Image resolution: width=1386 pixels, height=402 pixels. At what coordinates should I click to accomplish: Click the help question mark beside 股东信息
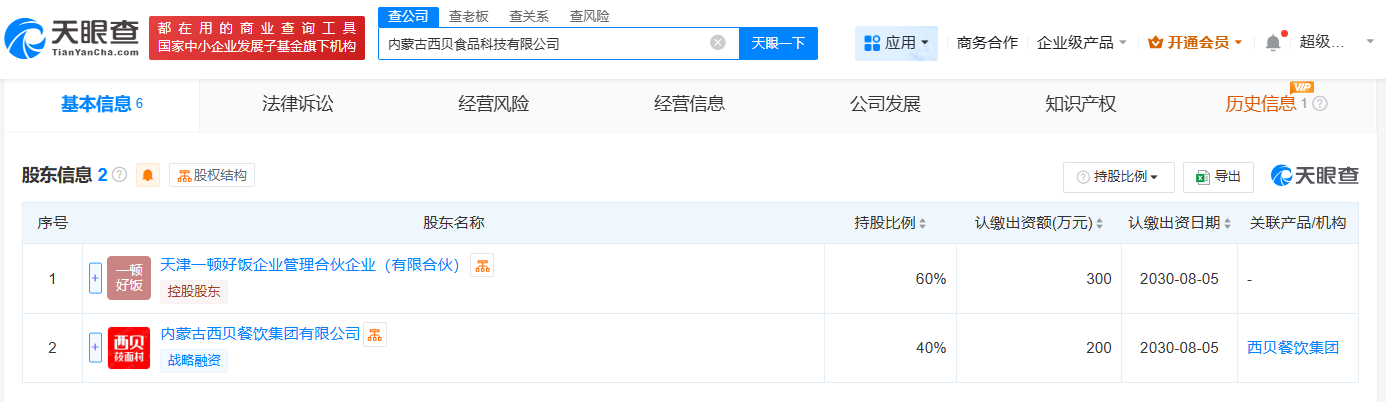click(120, 176)
